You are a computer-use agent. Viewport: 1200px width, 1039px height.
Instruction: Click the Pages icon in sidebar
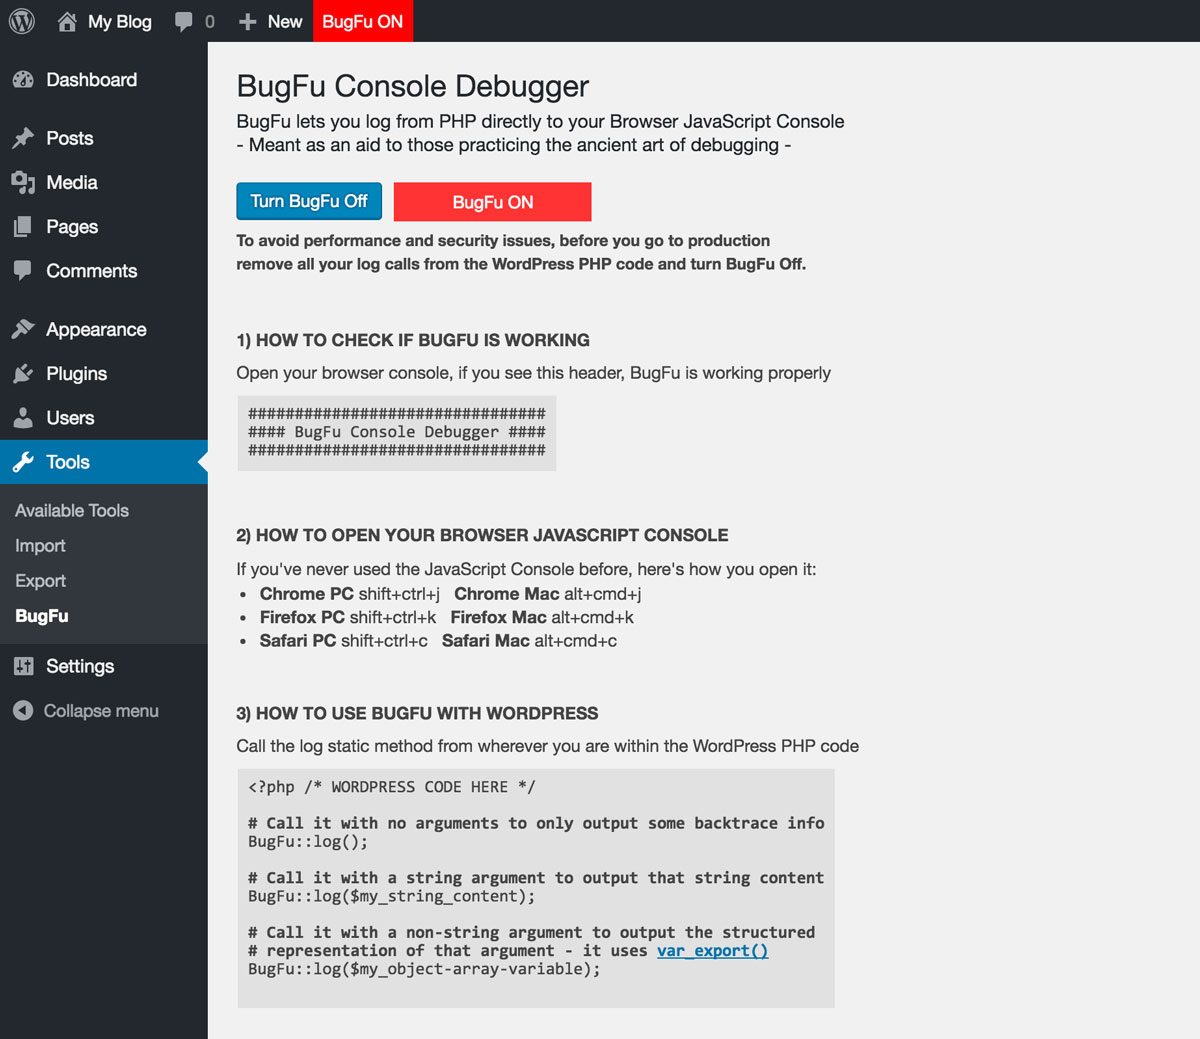[x=23, y=227]
